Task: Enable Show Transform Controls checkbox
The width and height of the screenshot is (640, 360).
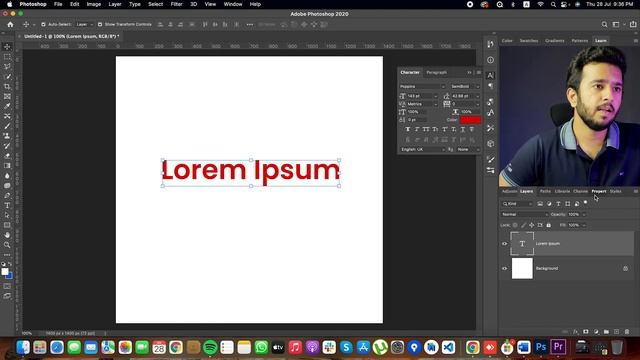Action: coord(100,24)
